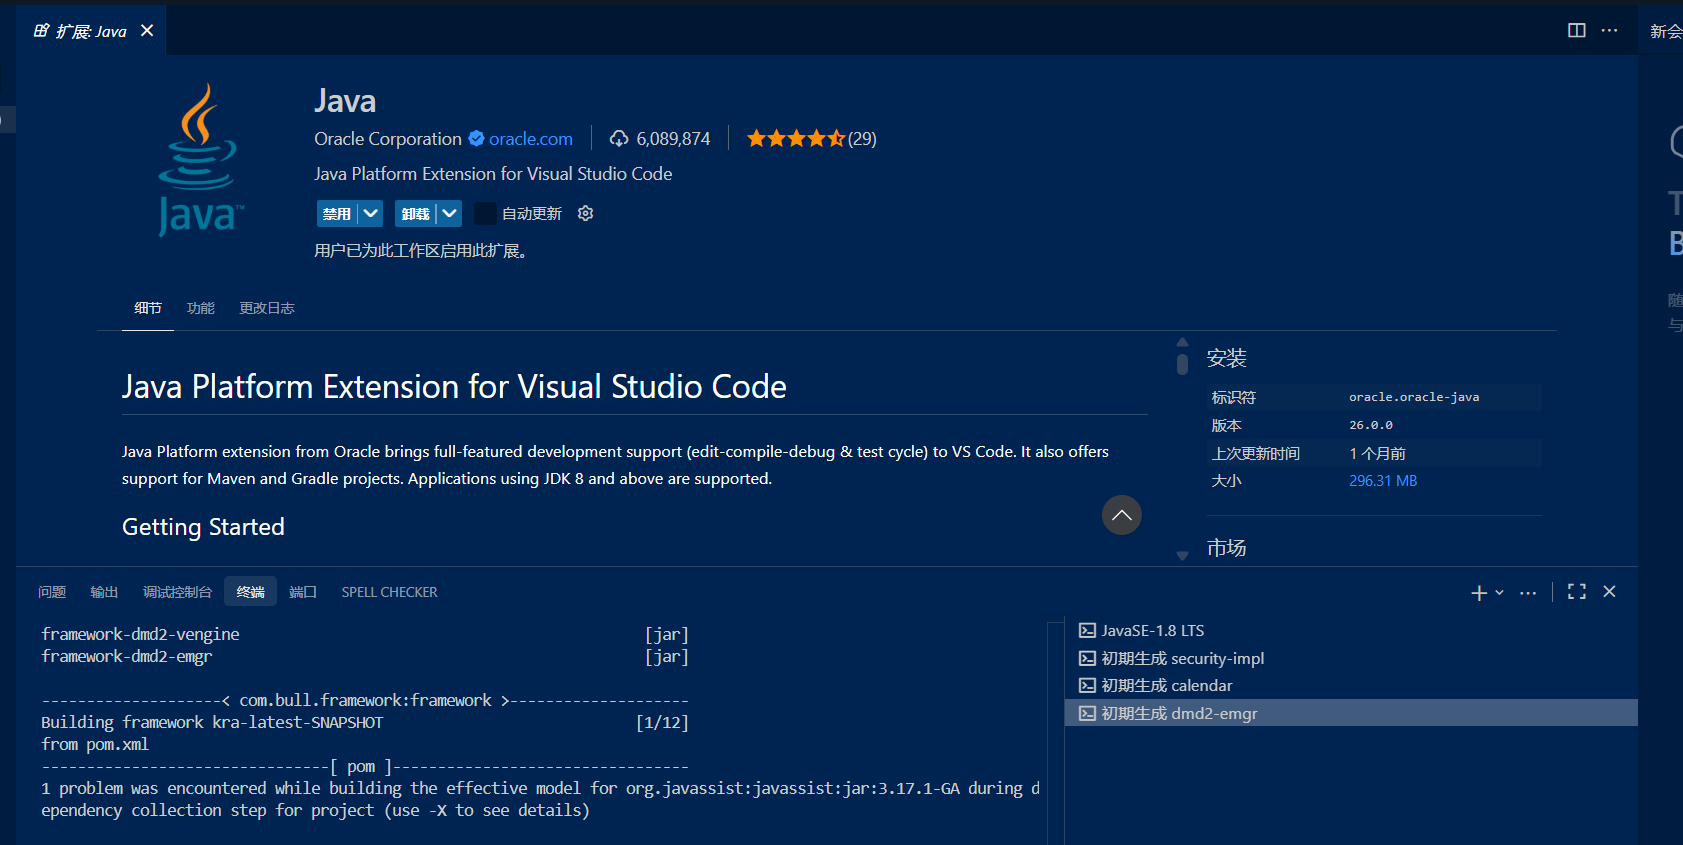This screenshot has width=1683, height=845.
Task: Click the 上次更新时间 value 1 个月前
Action: 1377,453
